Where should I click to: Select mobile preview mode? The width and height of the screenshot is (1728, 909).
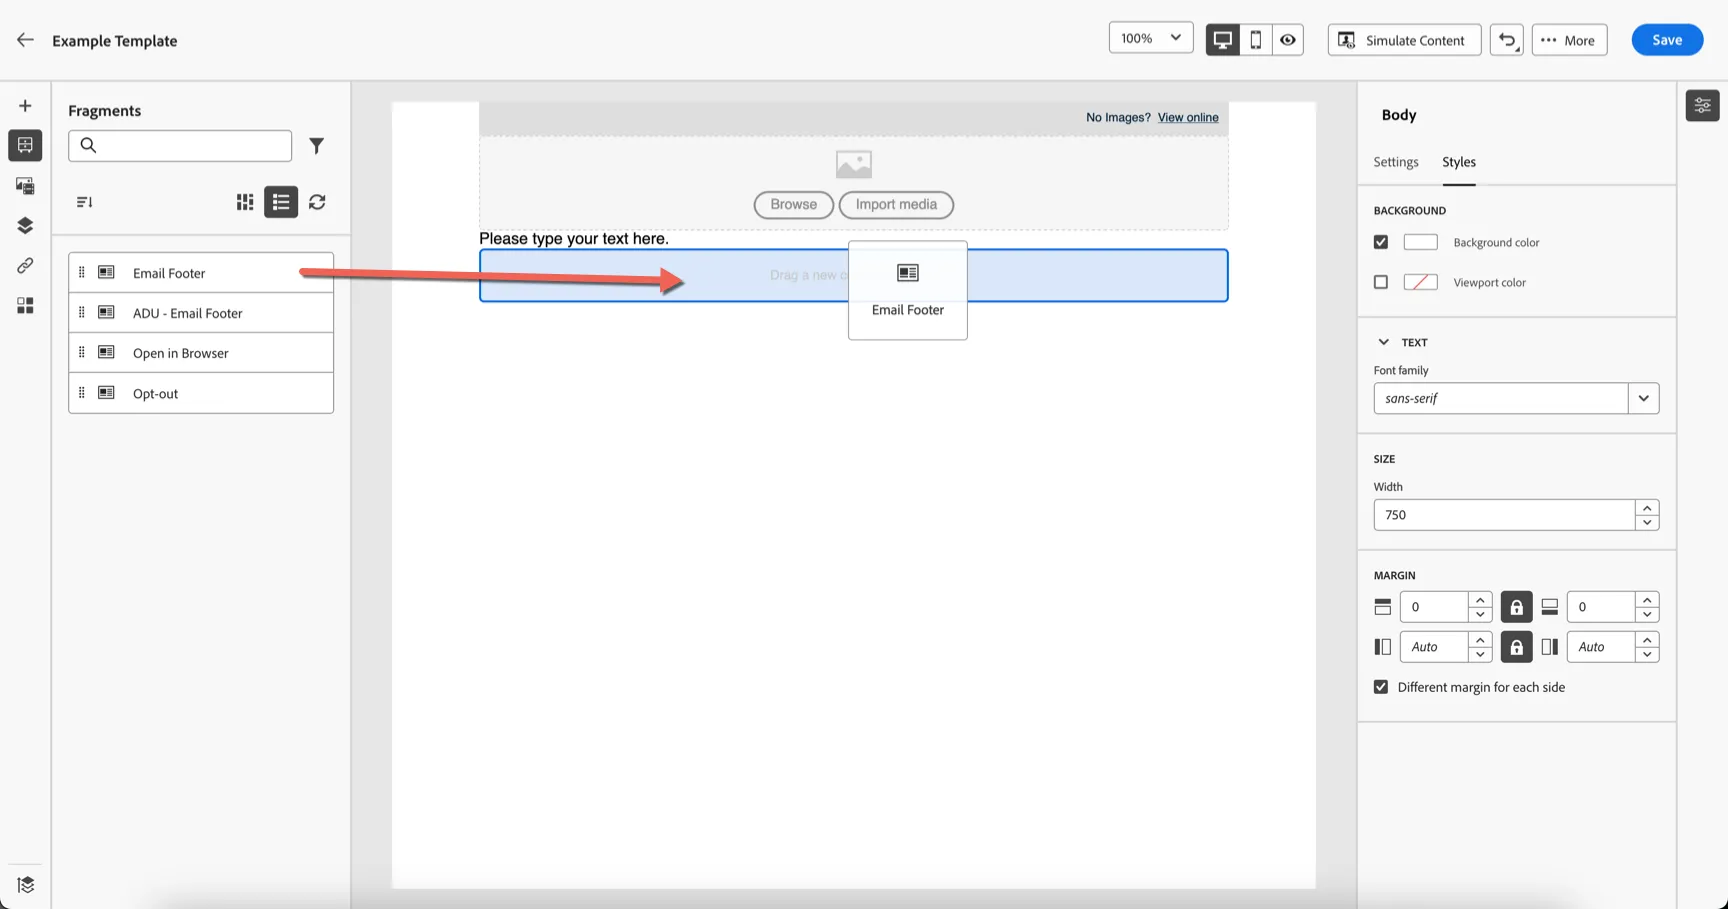coord(1255,40)
